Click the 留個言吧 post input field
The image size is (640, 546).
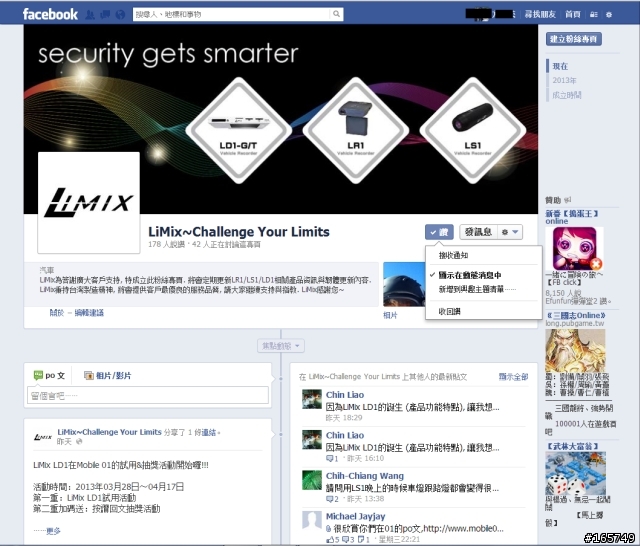click(148, 395)
